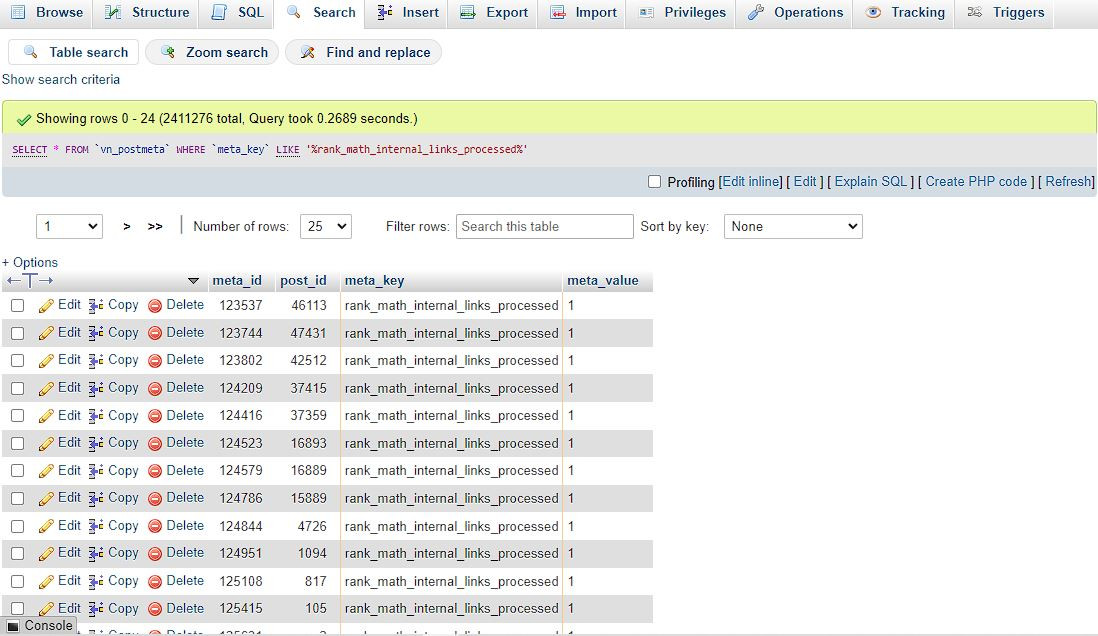Click the pencil Edit icon for row 123744
Image resolution: width=1098 pixels, height=636 pixels.
click(x=46, y=333)
